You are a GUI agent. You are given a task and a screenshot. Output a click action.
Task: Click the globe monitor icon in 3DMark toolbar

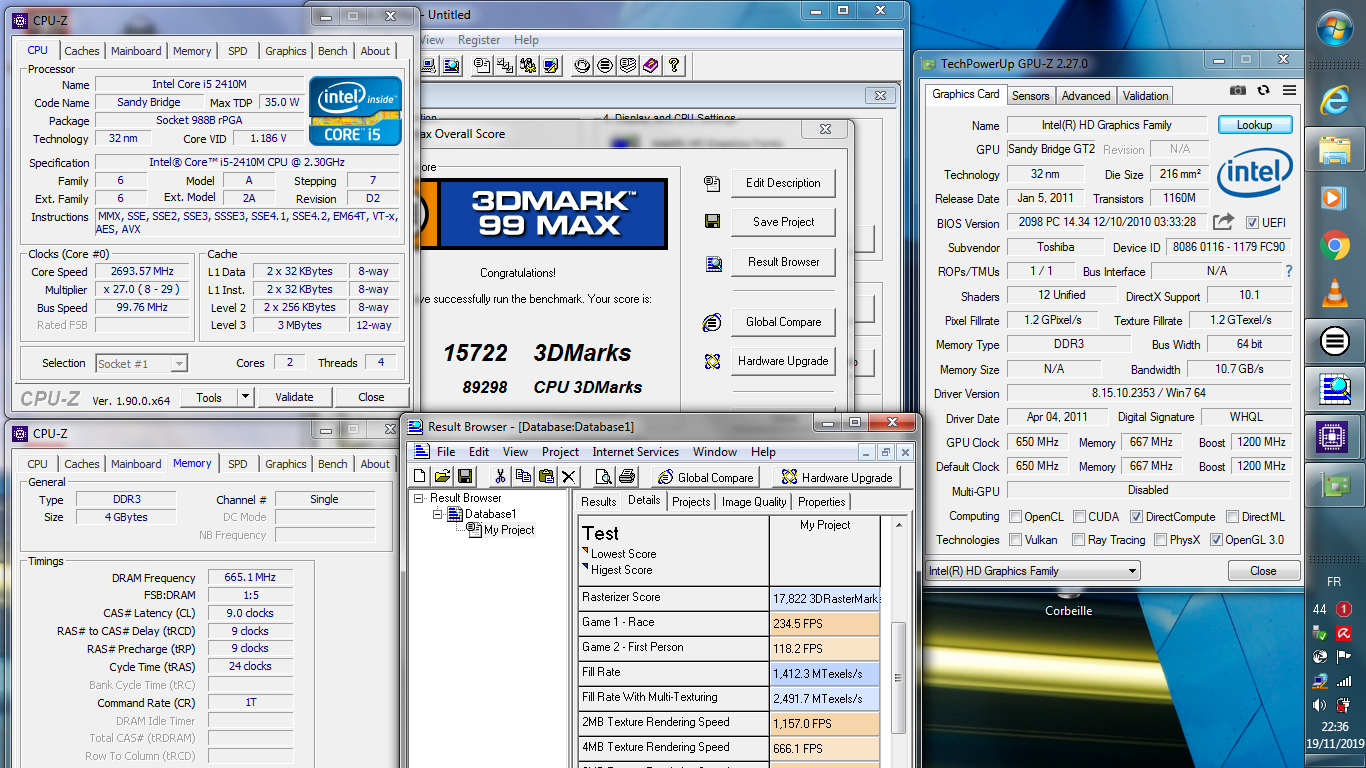pos(452,66)
